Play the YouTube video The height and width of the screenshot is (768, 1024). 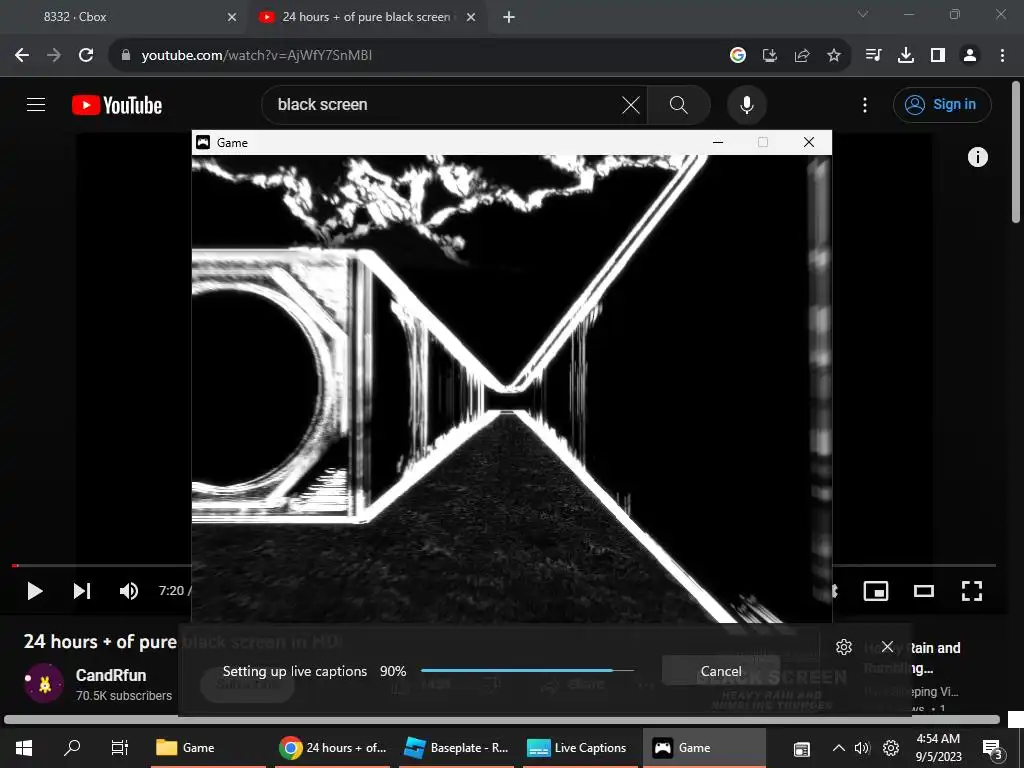(x=35, y=591)
